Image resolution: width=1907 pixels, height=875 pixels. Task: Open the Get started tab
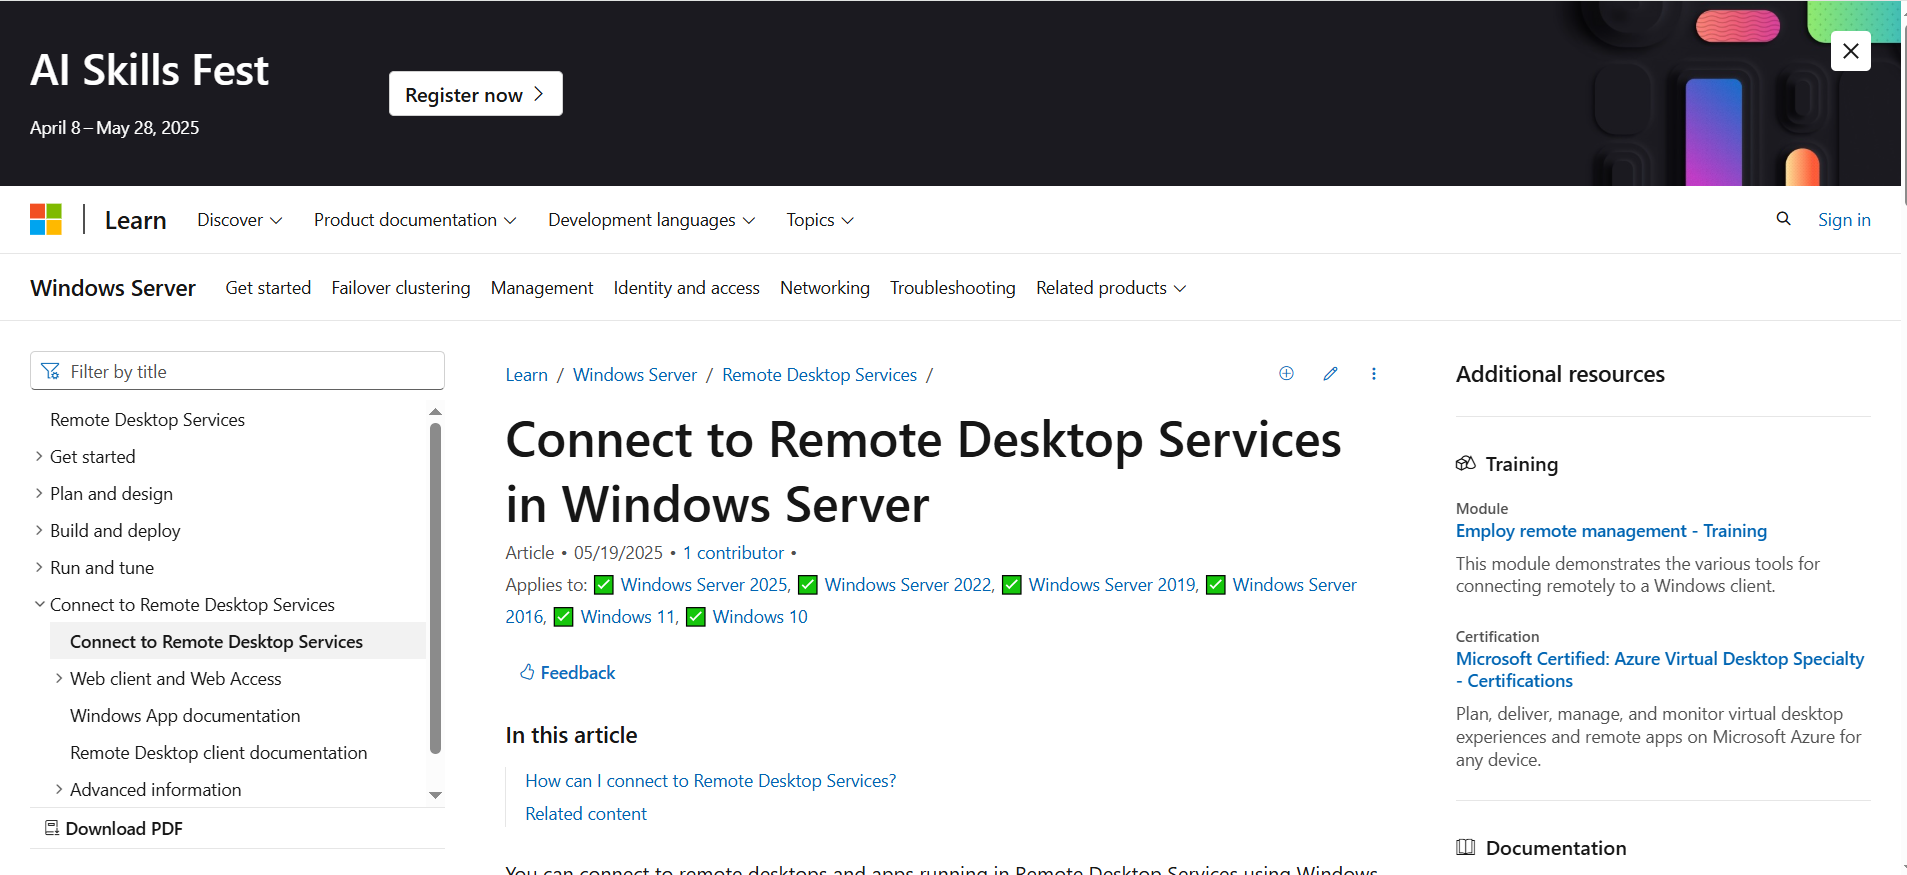[268, 288]
